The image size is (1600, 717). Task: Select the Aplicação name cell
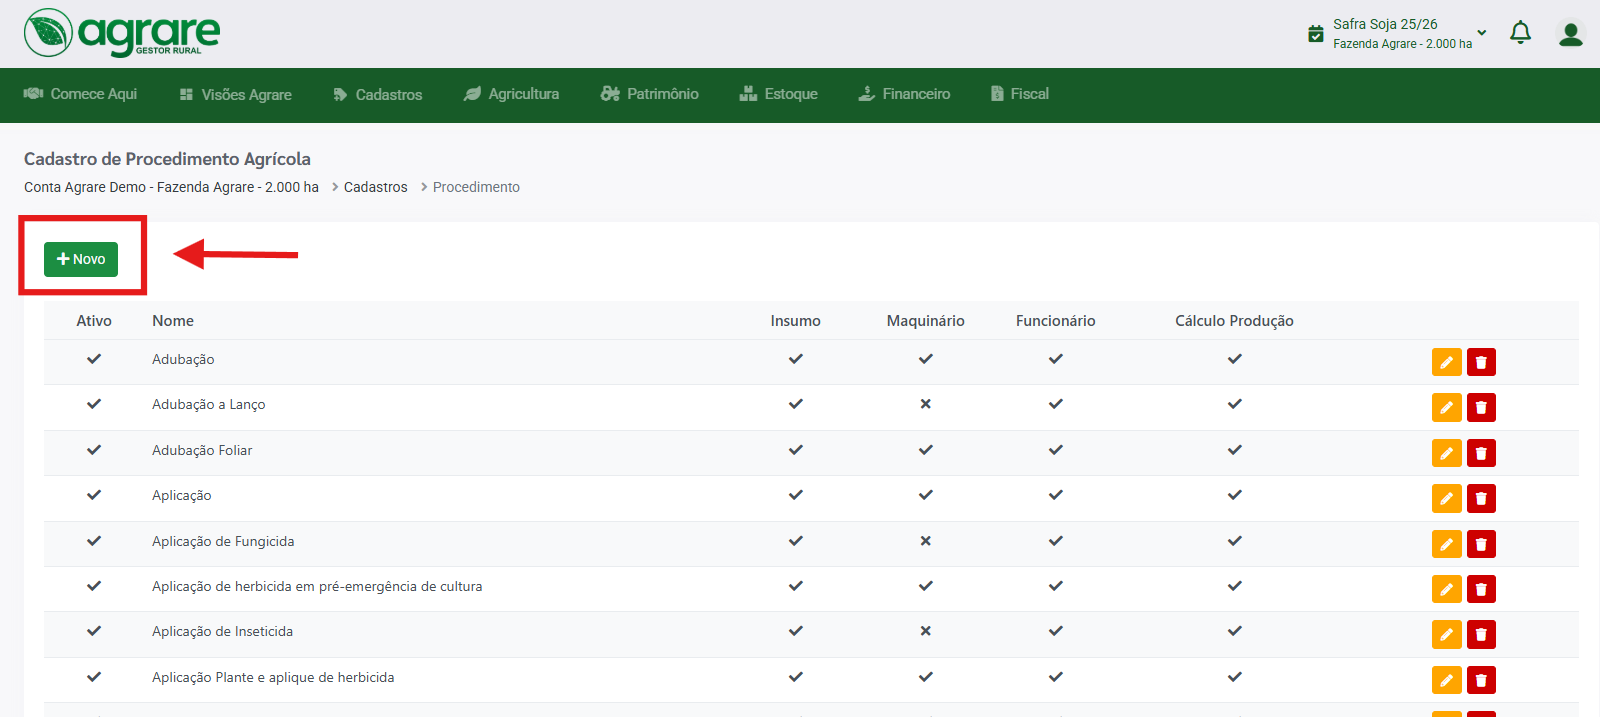coord(182,496)
